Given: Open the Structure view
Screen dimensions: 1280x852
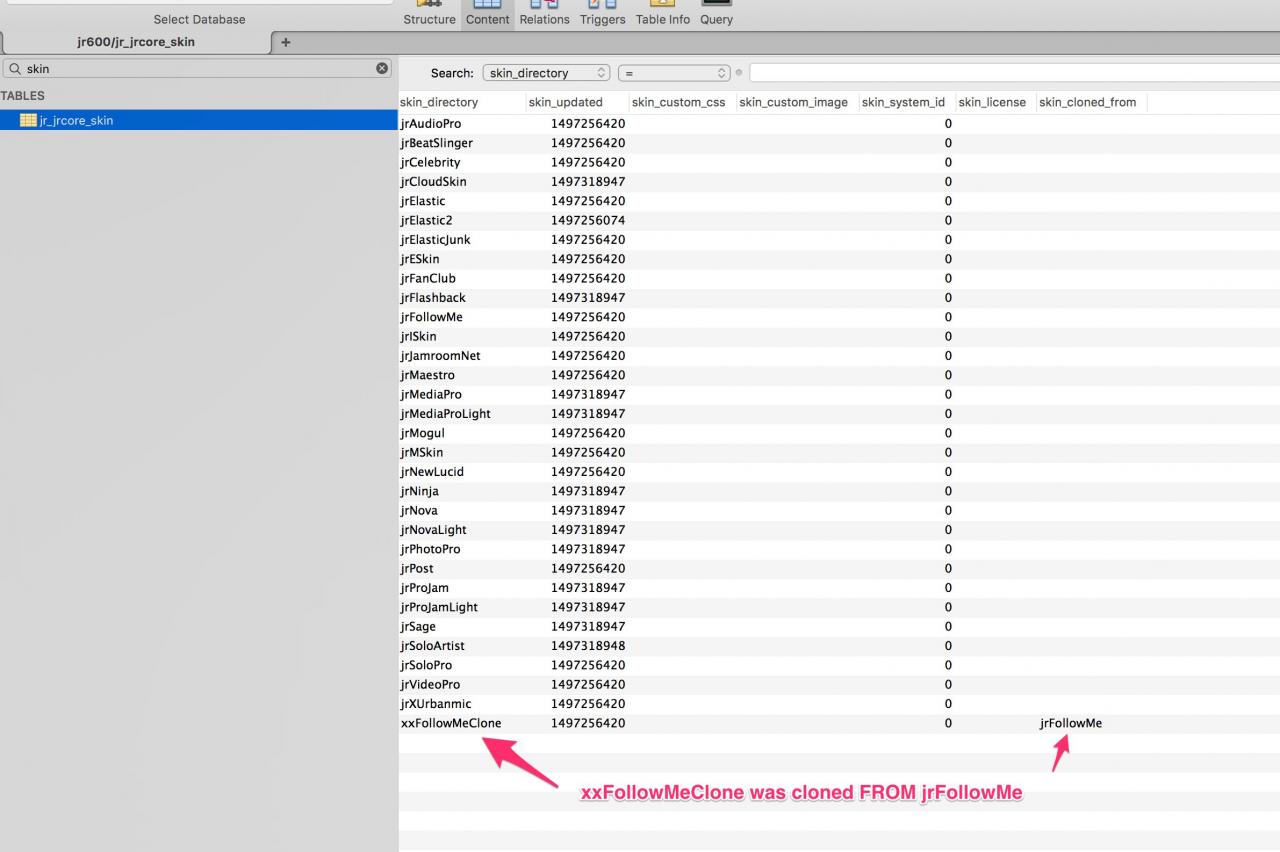Looking at the screenshot, I should tap(429, 14).
